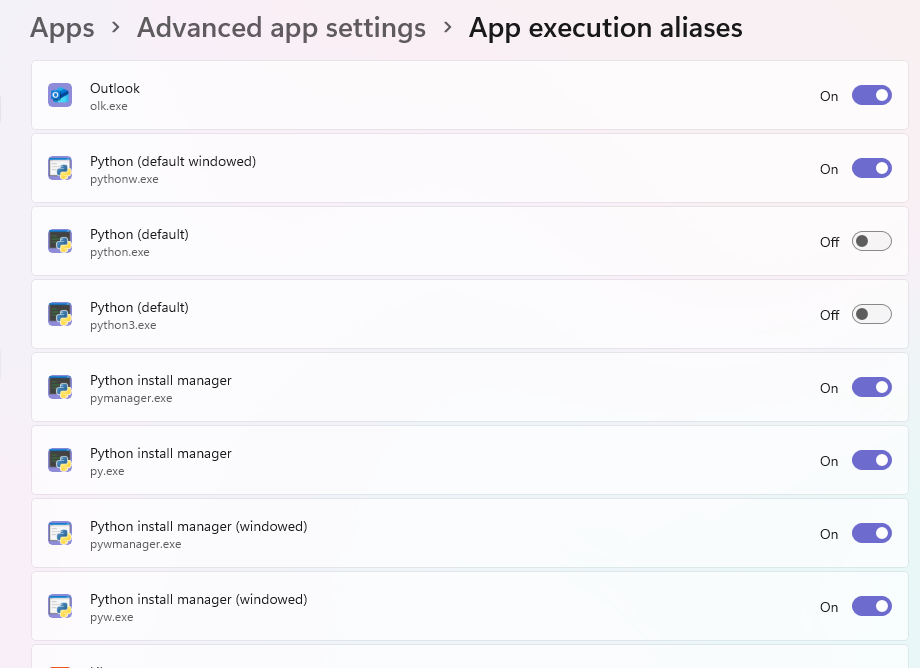Click the Python icon beside python.exe
920x668 pixels.
click(60, 241)
